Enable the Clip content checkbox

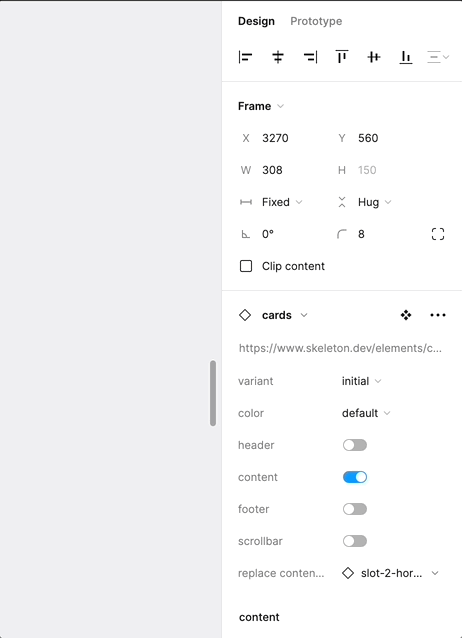[246, 266]
